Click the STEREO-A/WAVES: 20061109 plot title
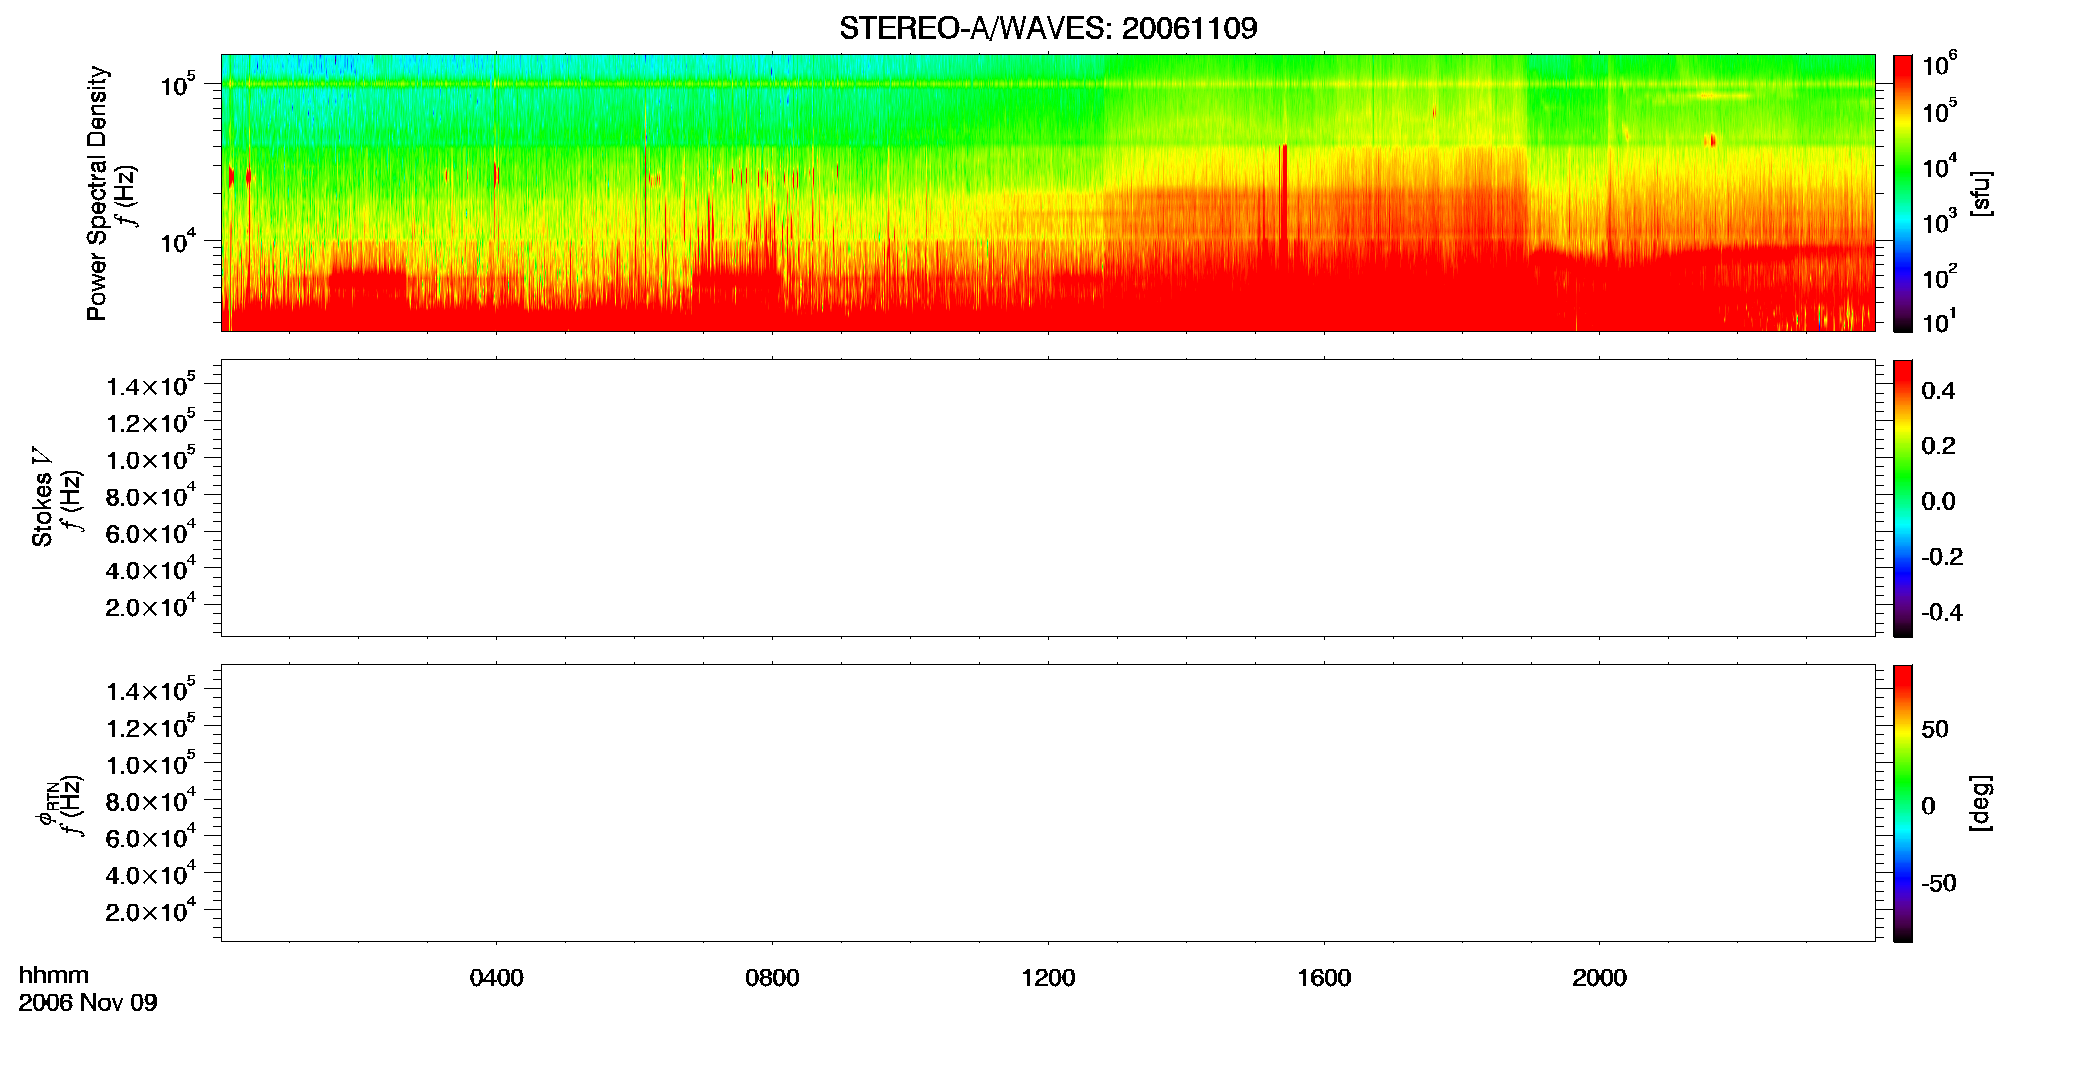The image size is (2096, 1080). click(x=1048, y=28)
